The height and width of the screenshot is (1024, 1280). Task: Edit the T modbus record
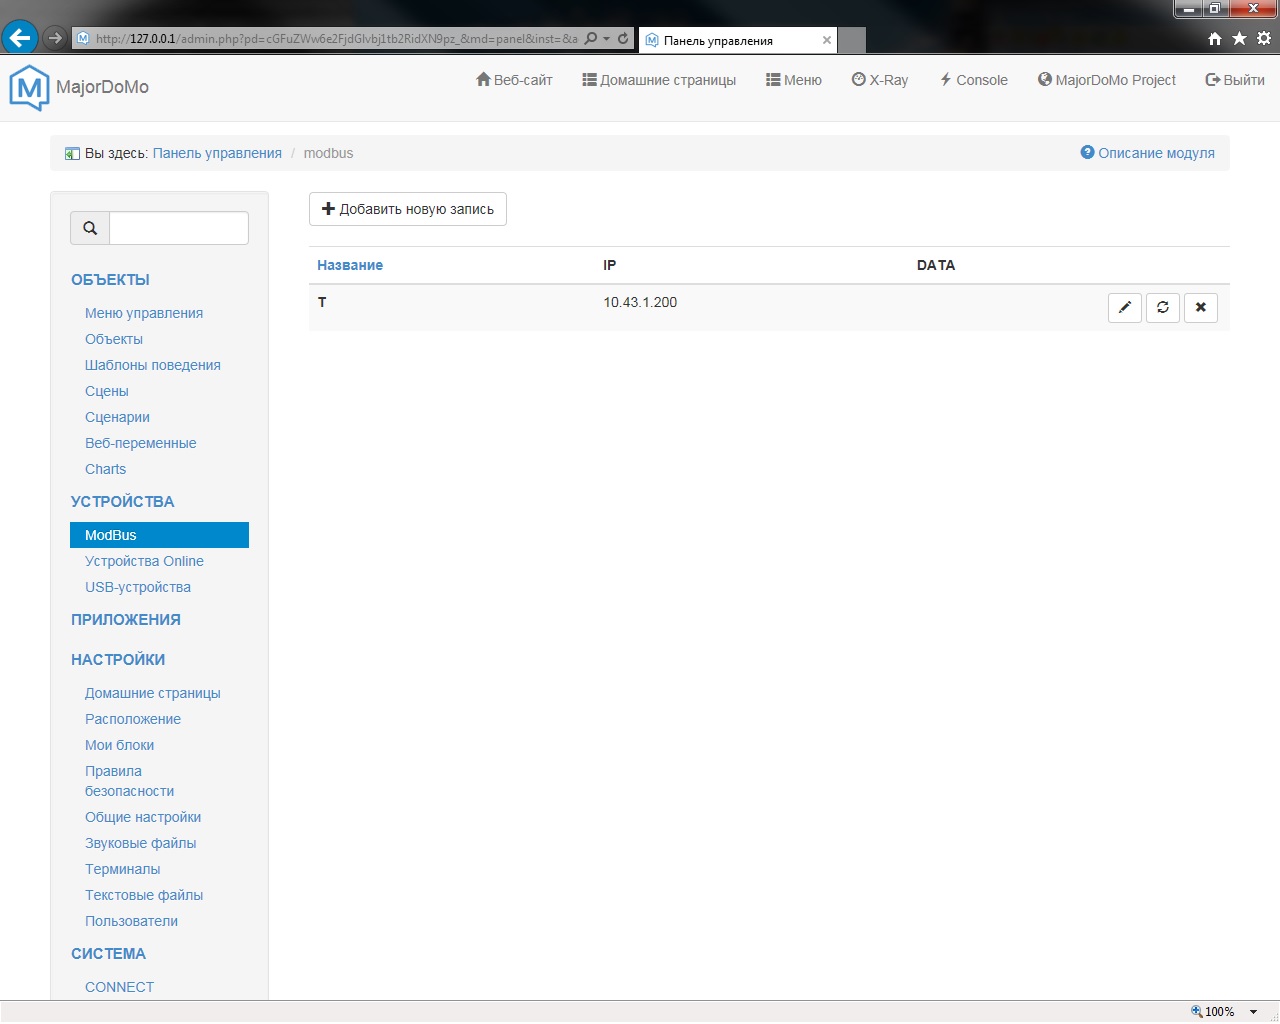pyautogui.click(x=1125, y=307)
